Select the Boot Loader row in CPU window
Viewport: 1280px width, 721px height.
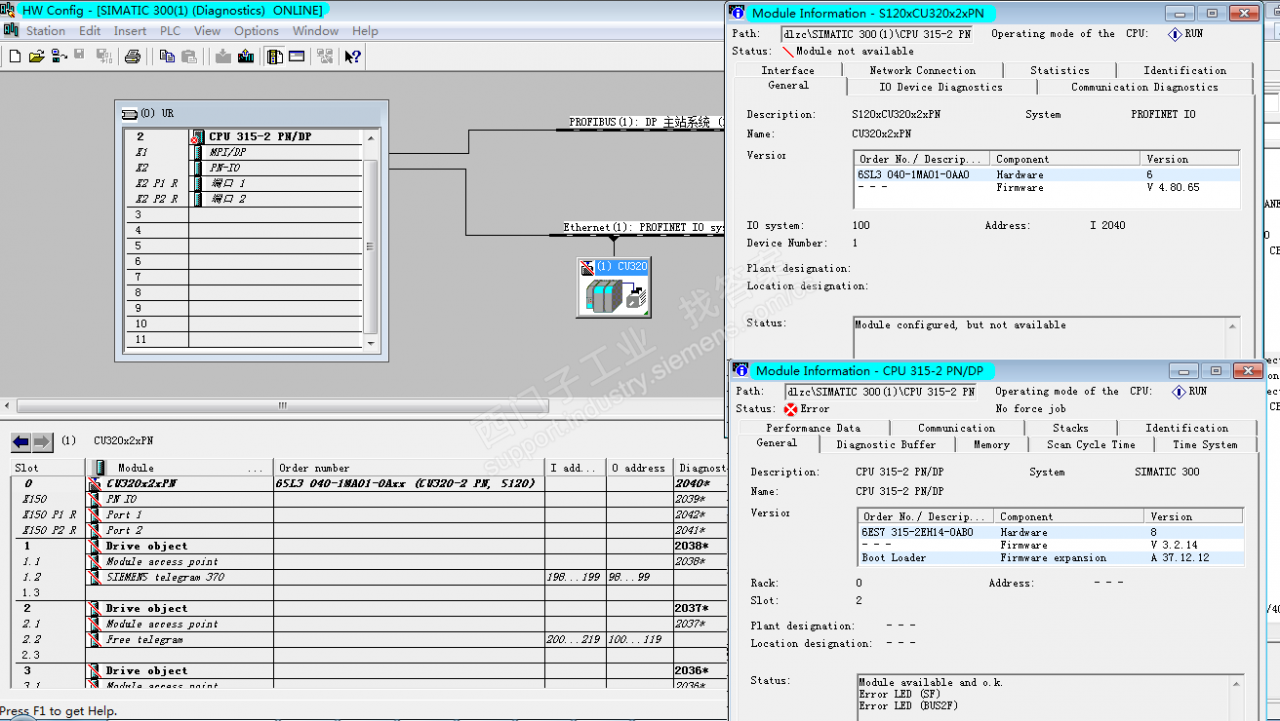(1051, 558)
